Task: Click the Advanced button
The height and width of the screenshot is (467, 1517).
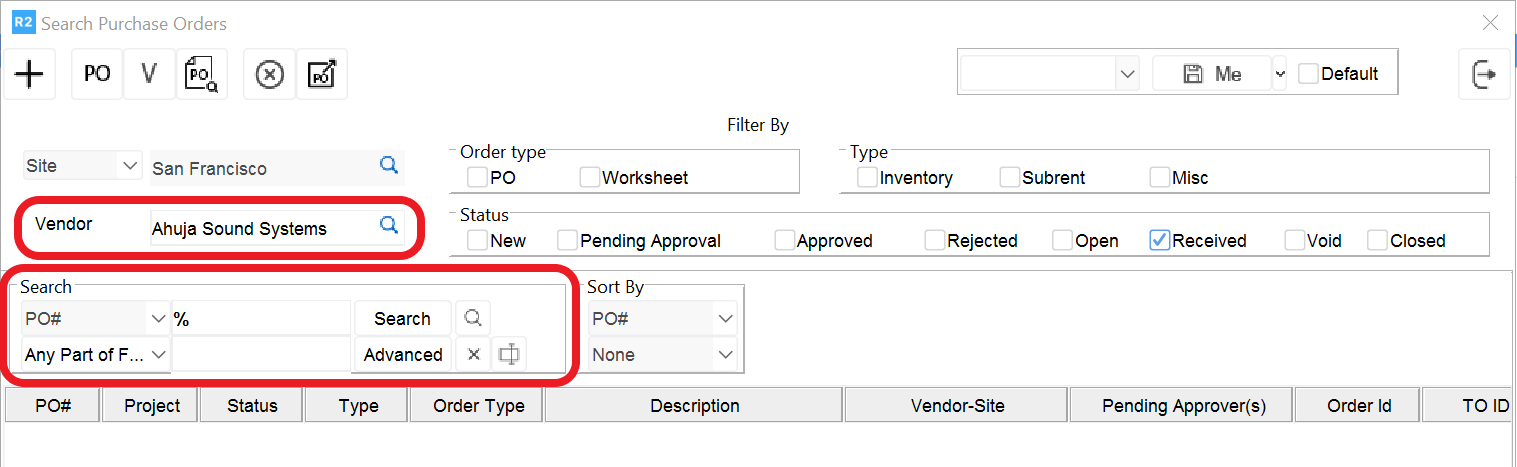Action: [403, 354]
